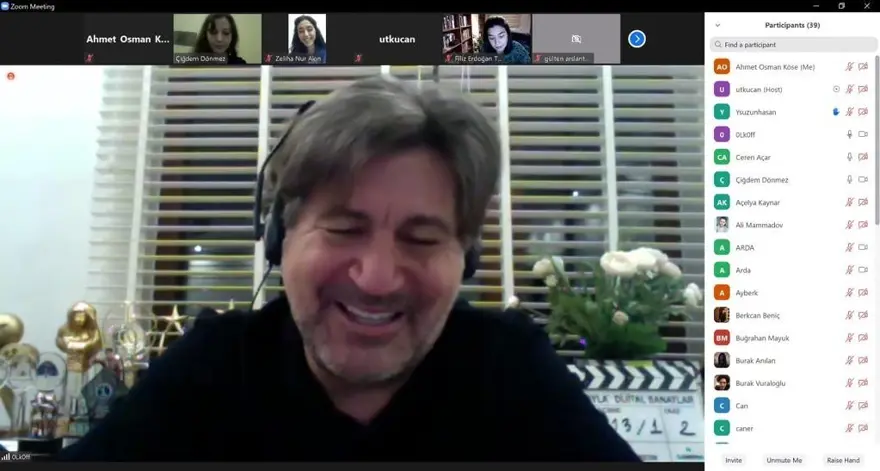Click the microphone icon beside Ceren Açar
Image resolution: width=880 pixels, height=471 pixels.
(849, 157)
